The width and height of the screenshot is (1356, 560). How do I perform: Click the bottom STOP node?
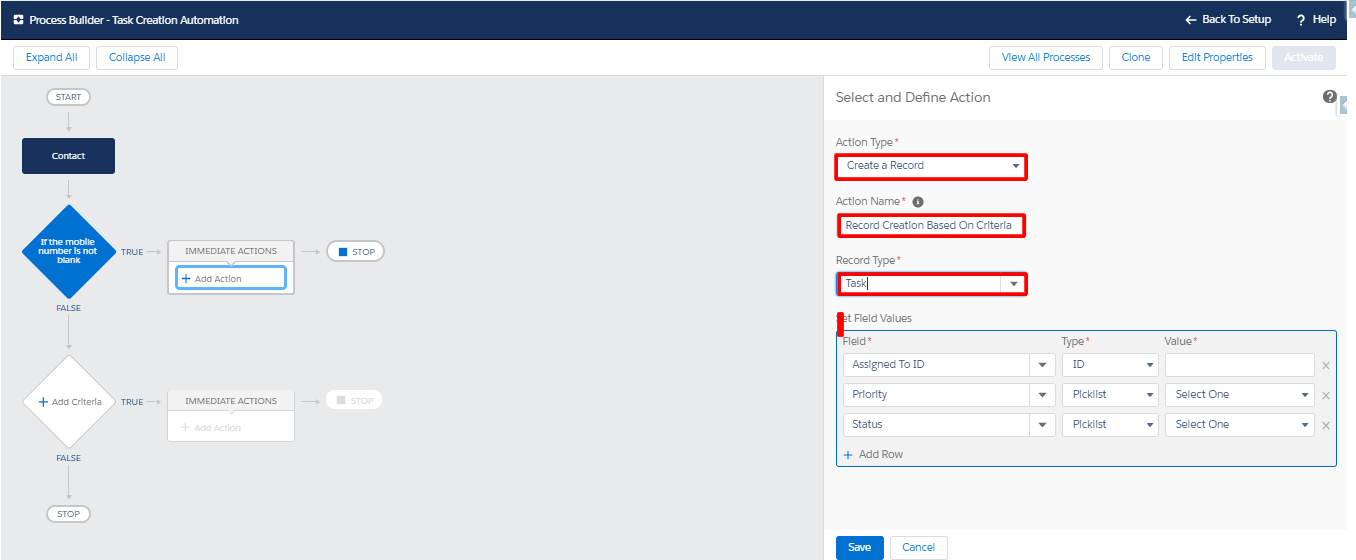point(68,514)
